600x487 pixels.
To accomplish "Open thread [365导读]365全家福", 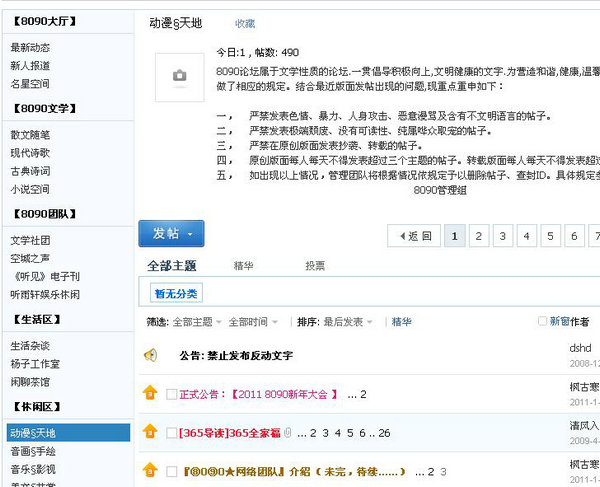I will pos(230,433).
